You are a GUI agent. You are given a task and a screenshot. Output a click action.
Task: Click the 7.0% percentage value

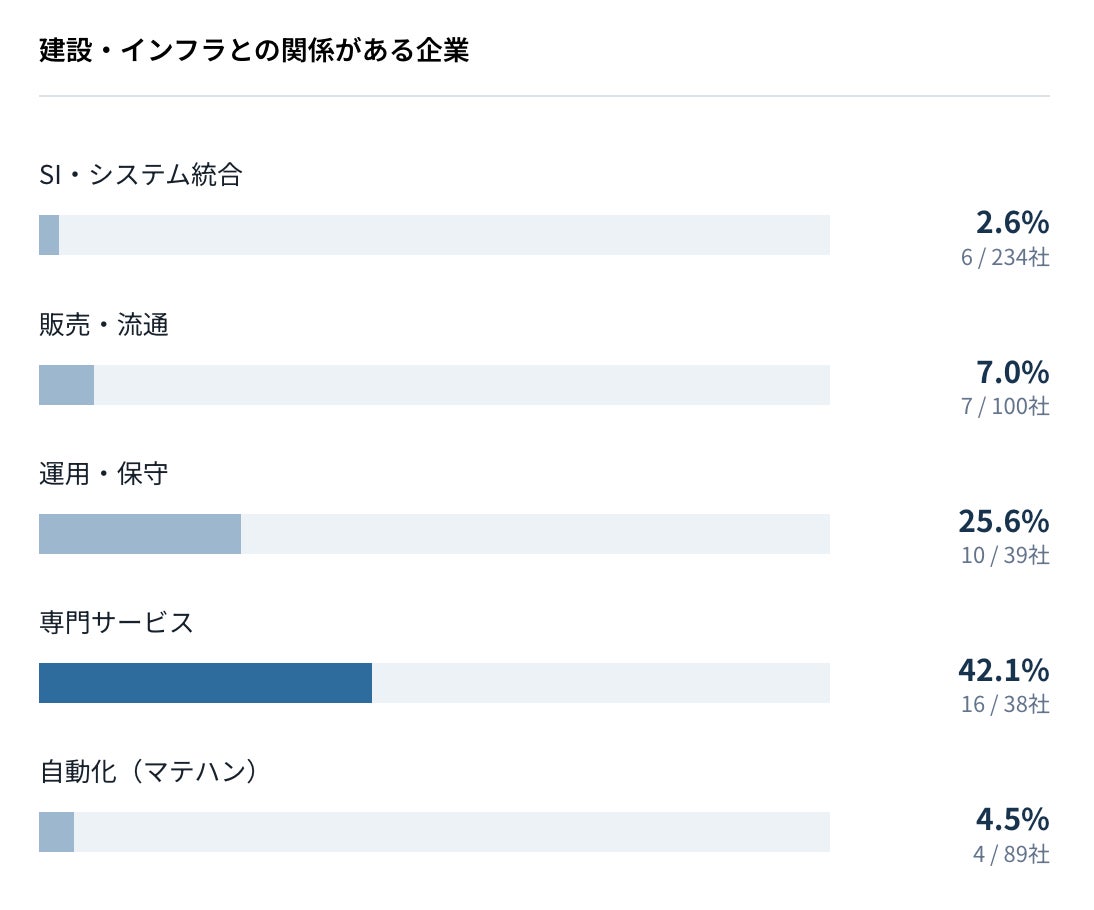coord(1012,372)
